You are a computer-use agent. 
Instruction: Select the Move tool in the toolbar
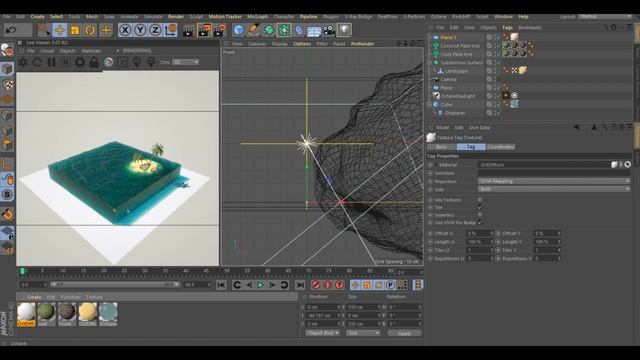coord(60,30)
